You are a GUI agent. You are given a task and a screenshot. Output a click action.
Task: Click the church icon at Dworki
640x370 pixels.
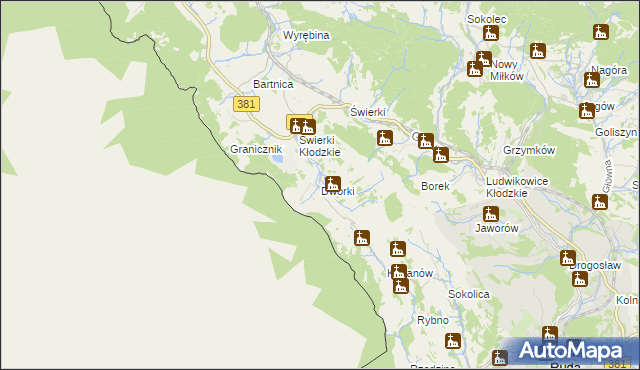333,184
